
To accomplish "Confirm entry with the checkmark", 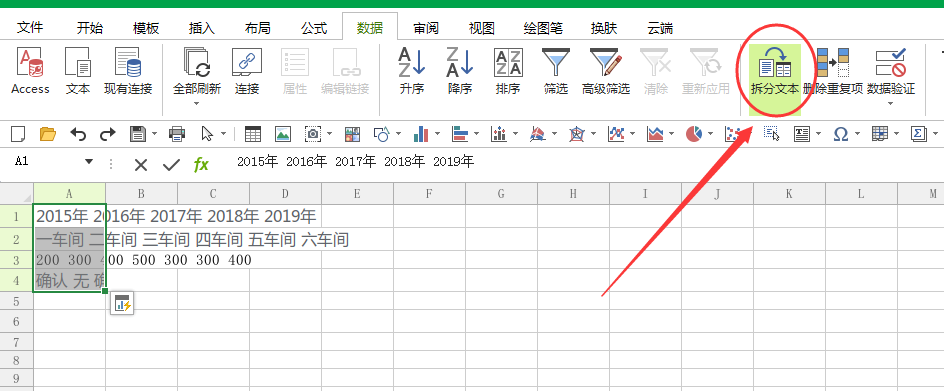I will tap(172, 164).
